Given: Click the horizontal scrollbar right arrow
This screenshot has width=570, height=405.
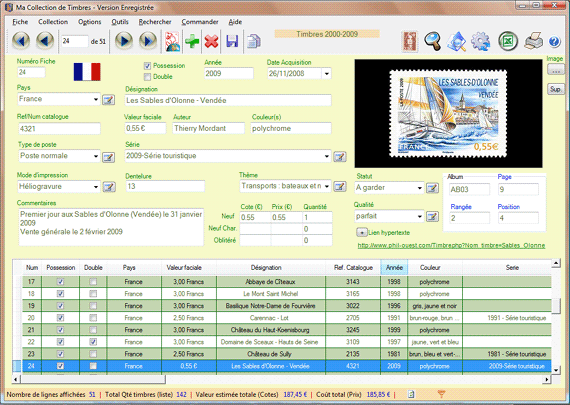Looking at the screenshot, I should (546, 380).
